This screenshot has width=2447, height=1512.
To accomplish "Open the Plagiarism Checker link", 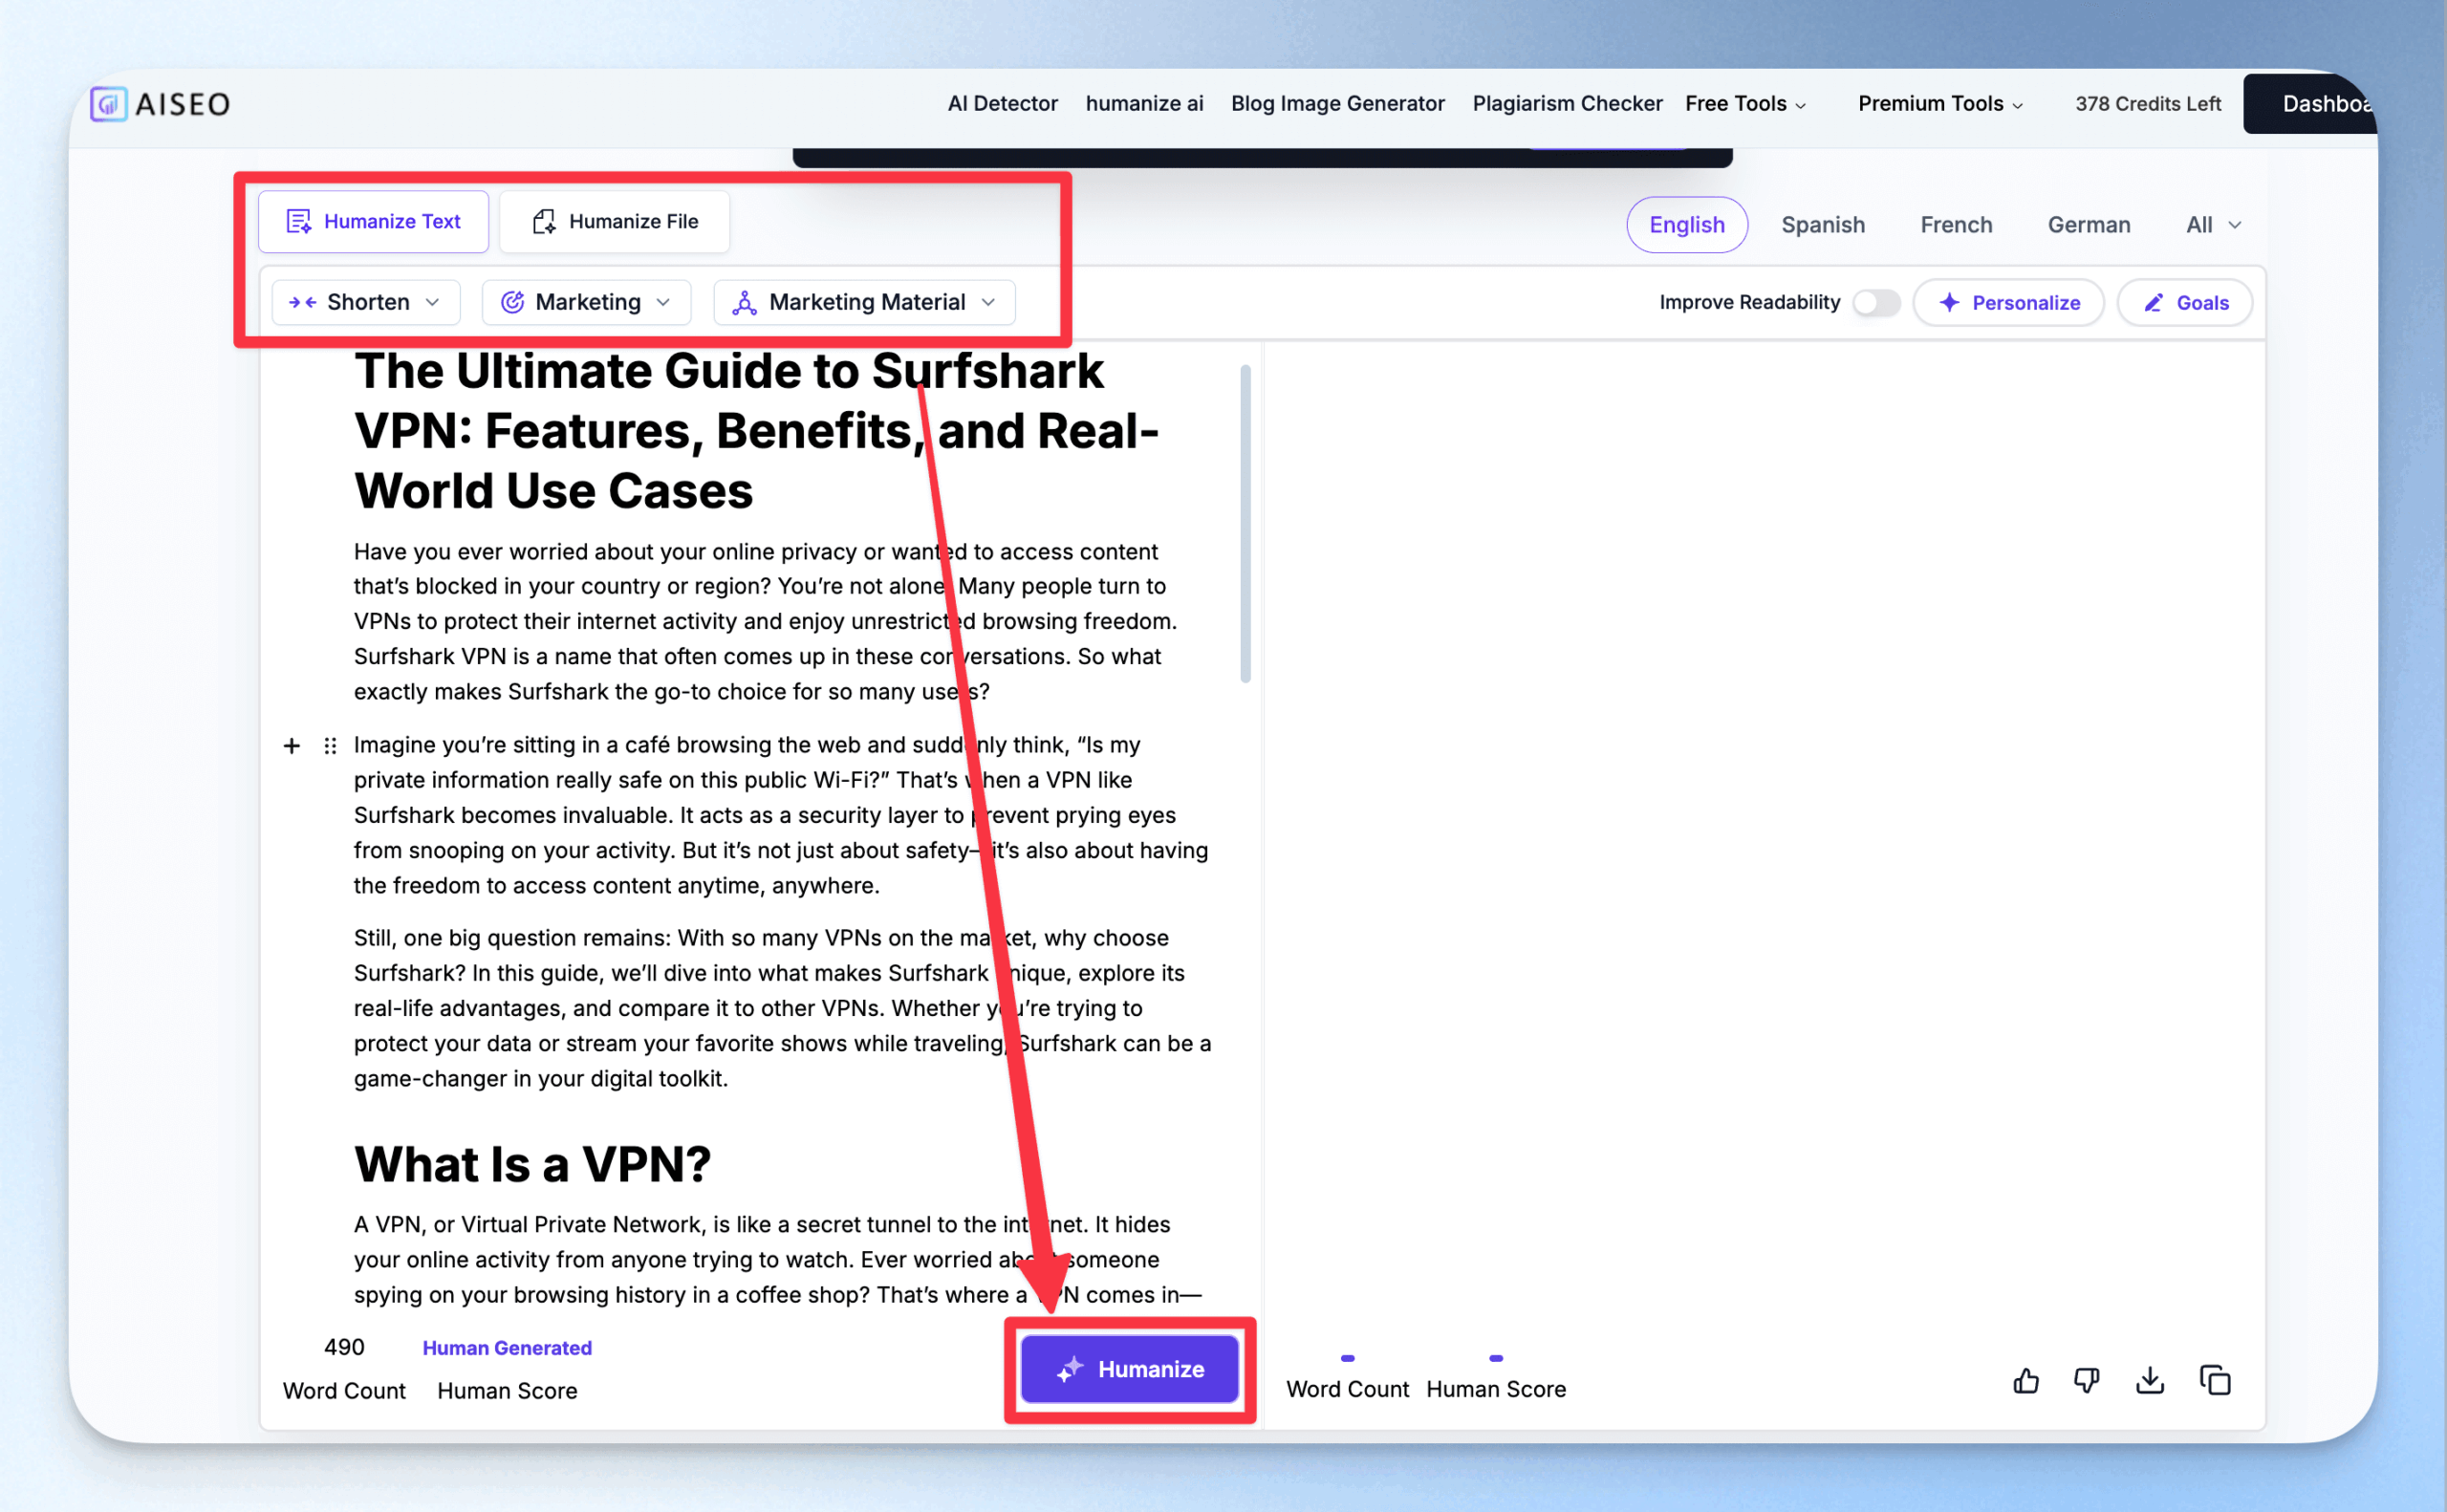I will point(1566,104).
